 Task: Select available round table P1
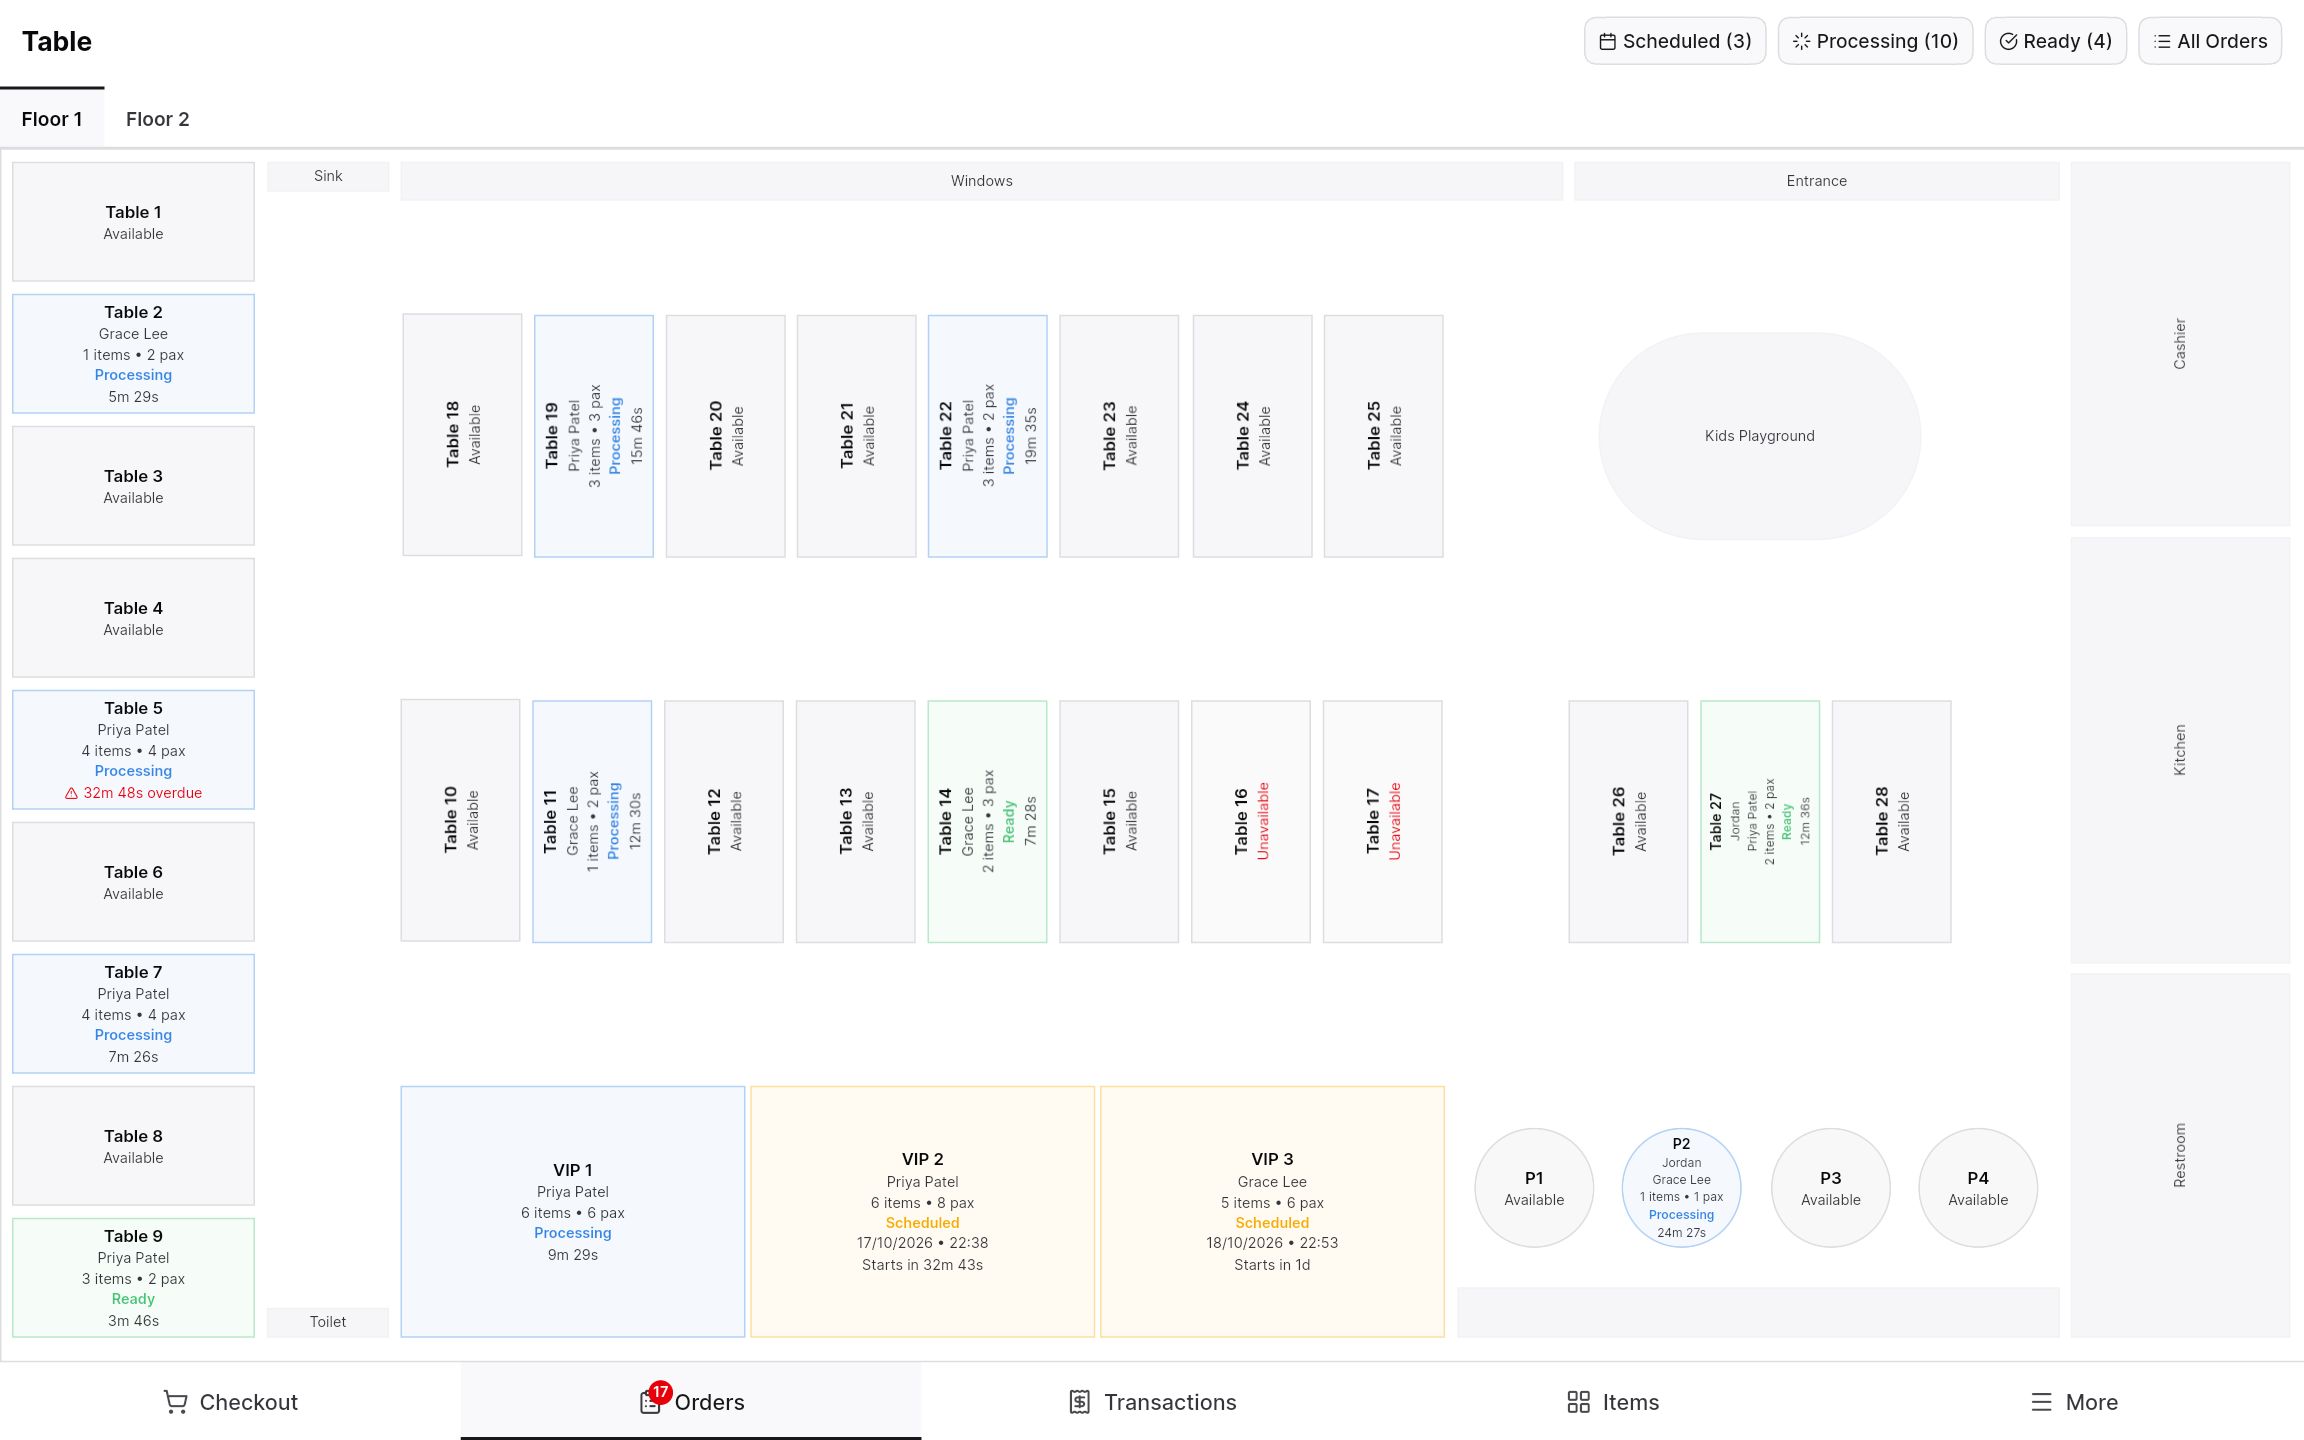tap(1534, 1188)
